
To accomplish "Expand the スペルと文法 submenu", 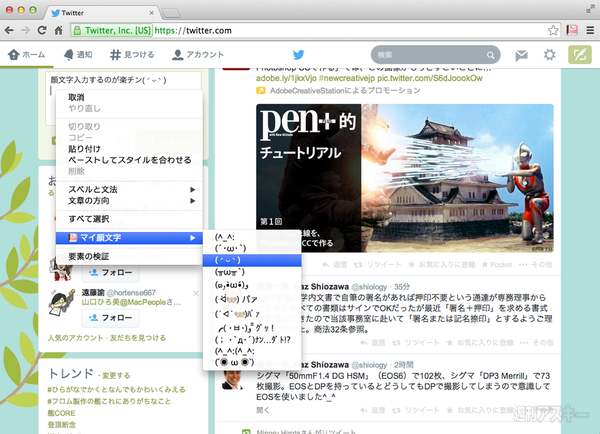I will tap(129, 189).
